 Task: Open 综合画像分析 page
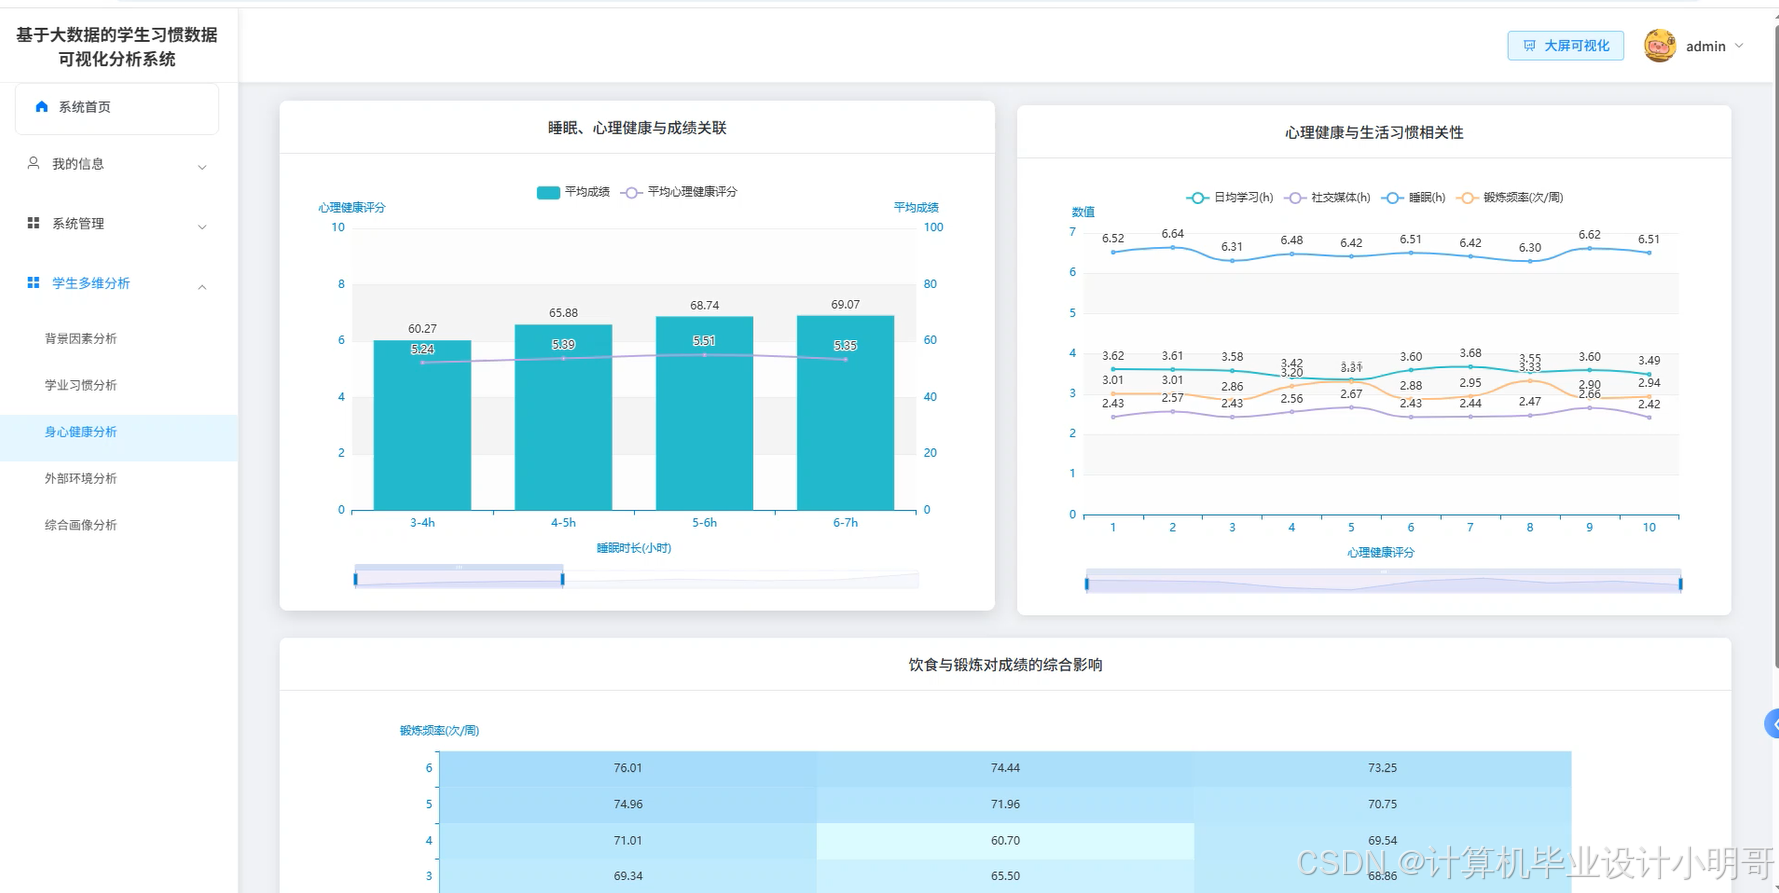pyautogui.click(x=81, y=525)
